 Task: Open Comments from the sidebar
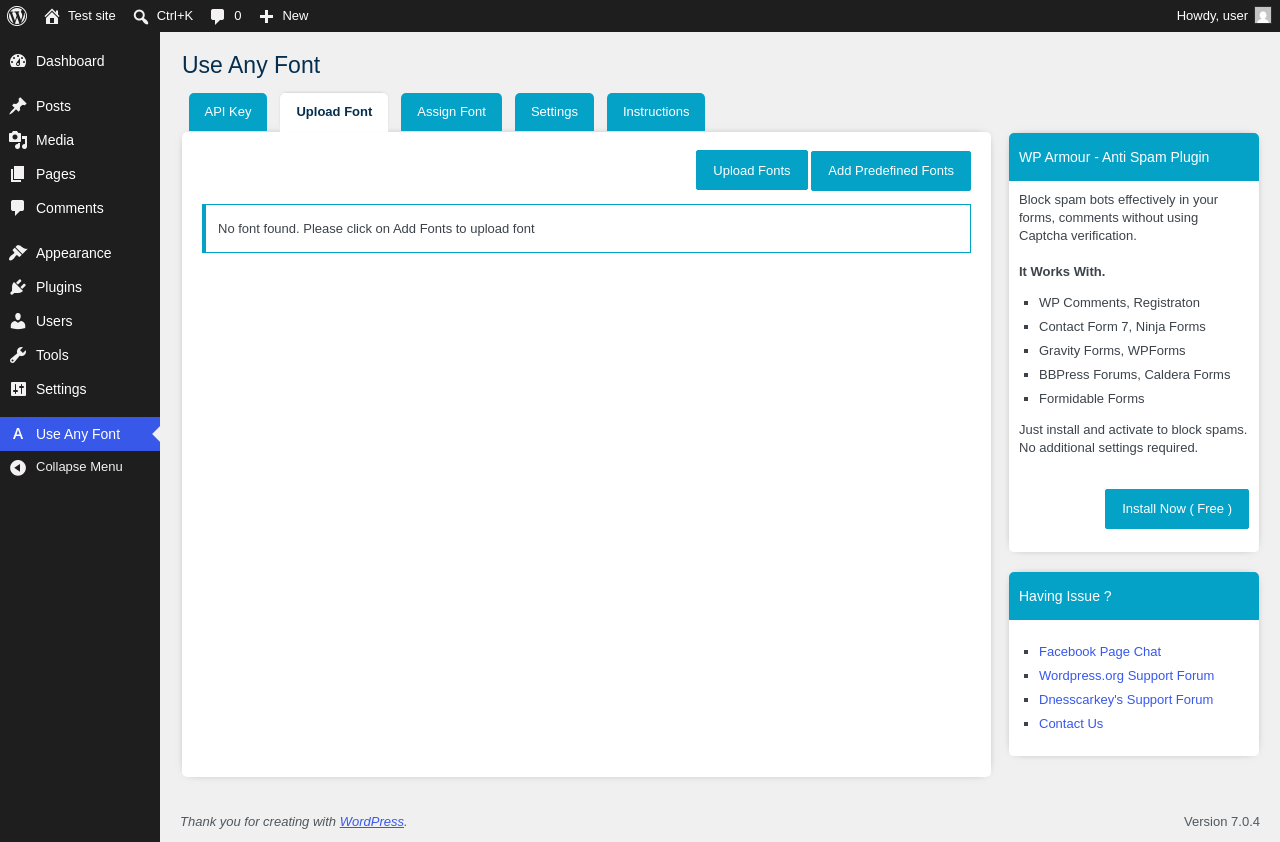pos(80,208)
